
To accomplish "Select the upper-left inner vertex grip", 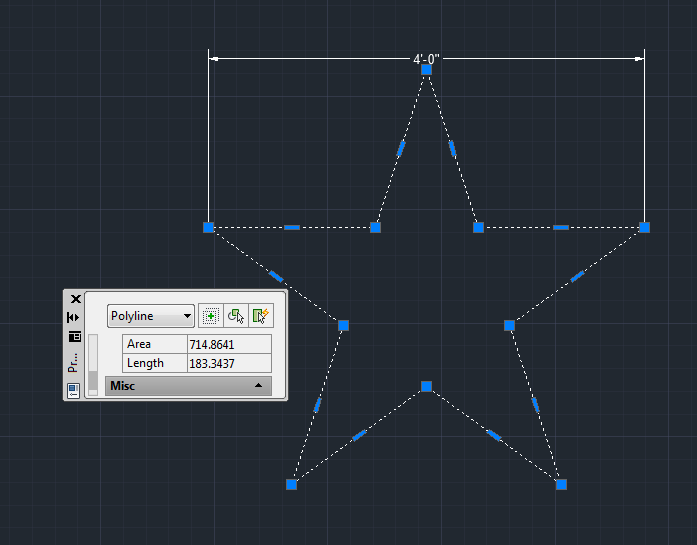I will (x=376, y=228).
